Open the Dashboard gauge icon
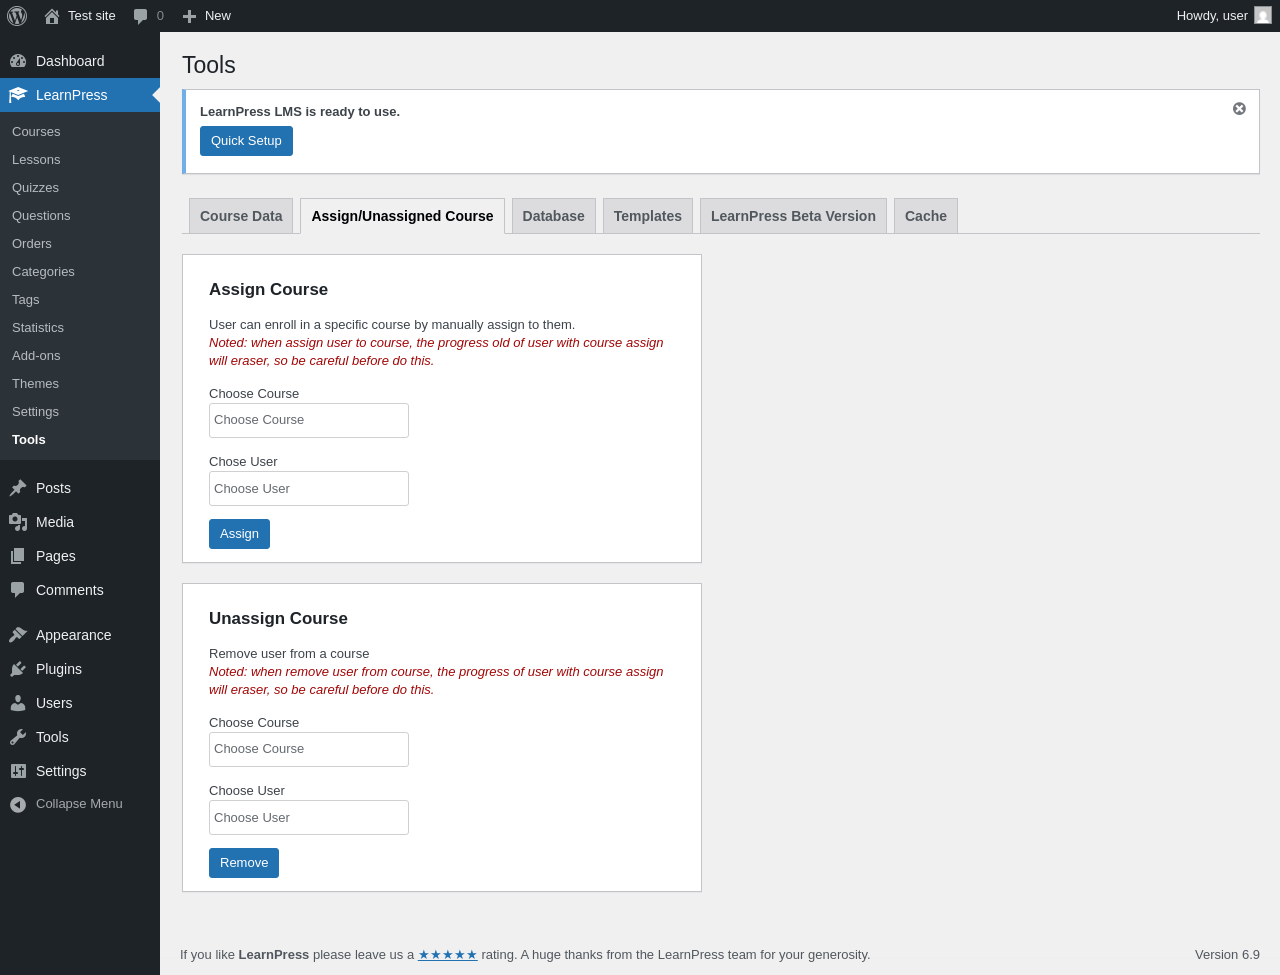This screenshot has width=1280, height=975. [18, 61]
